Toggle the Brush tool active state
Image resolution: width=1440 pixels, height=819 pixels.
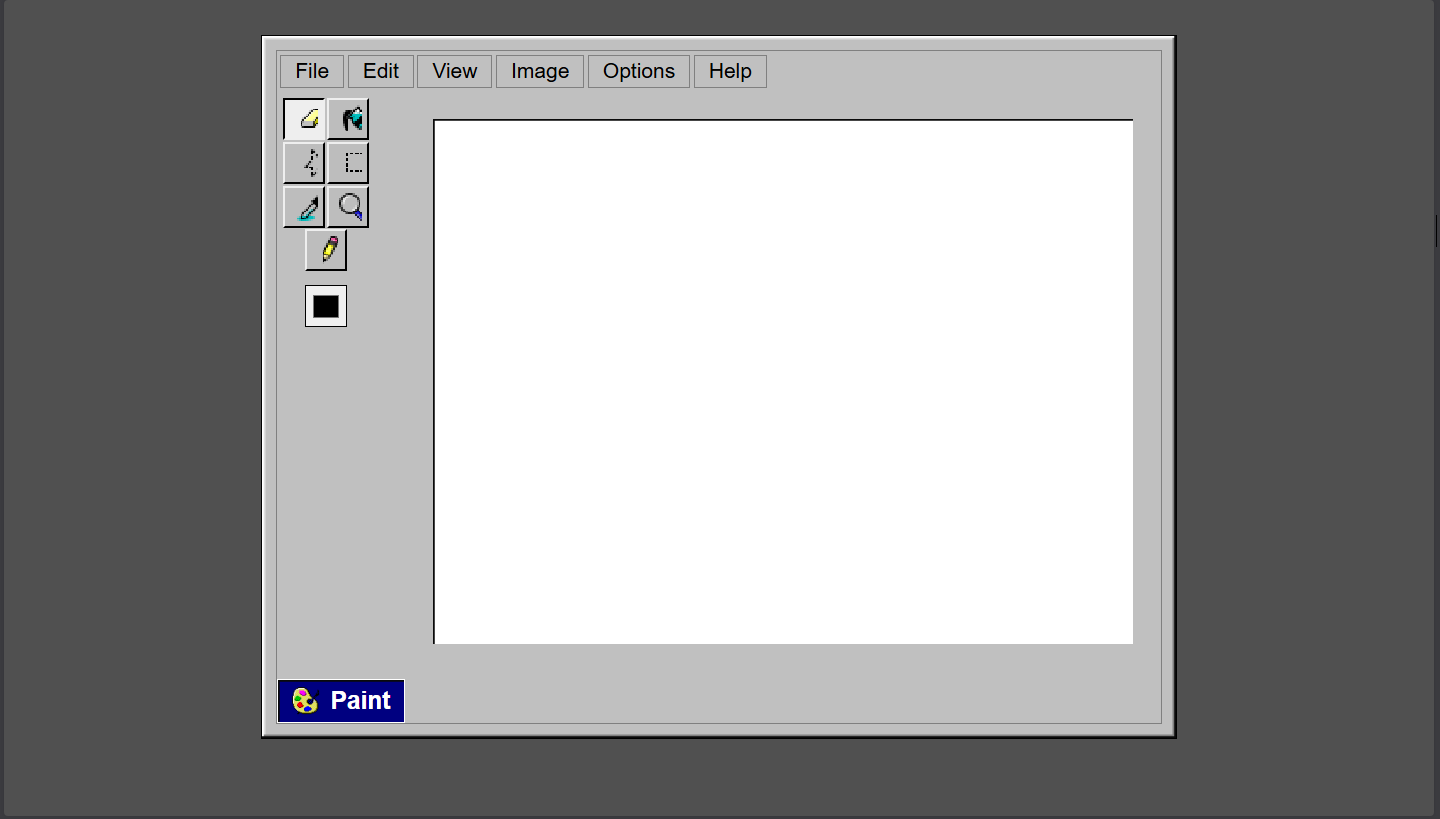pyautogui.click(x=304, y=207)
